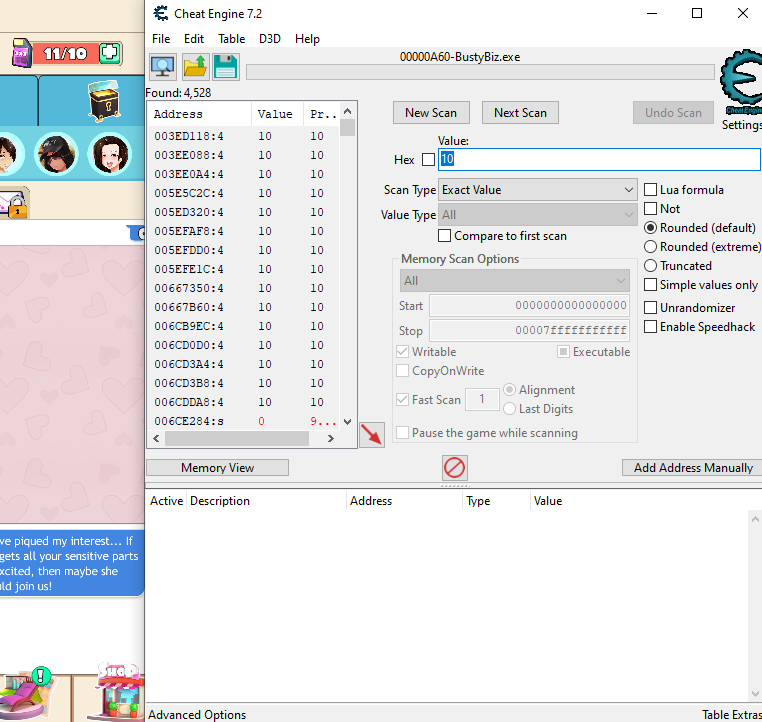Select the girl with cap avatar in game

pos(56,154)
